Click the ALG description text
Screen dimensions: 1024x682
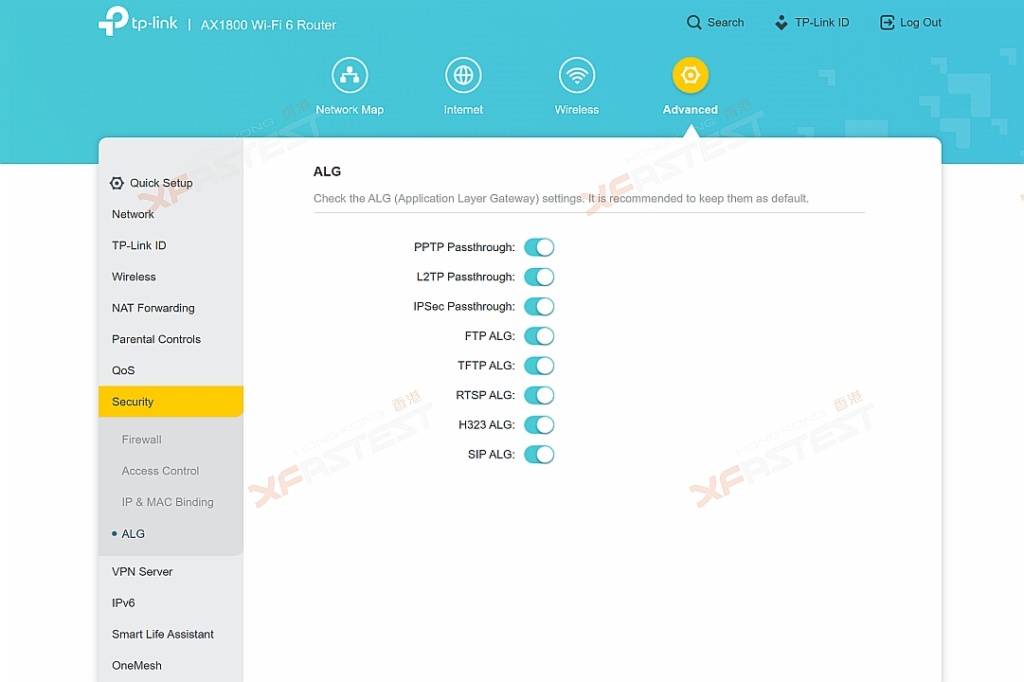[x=561, y=199]
